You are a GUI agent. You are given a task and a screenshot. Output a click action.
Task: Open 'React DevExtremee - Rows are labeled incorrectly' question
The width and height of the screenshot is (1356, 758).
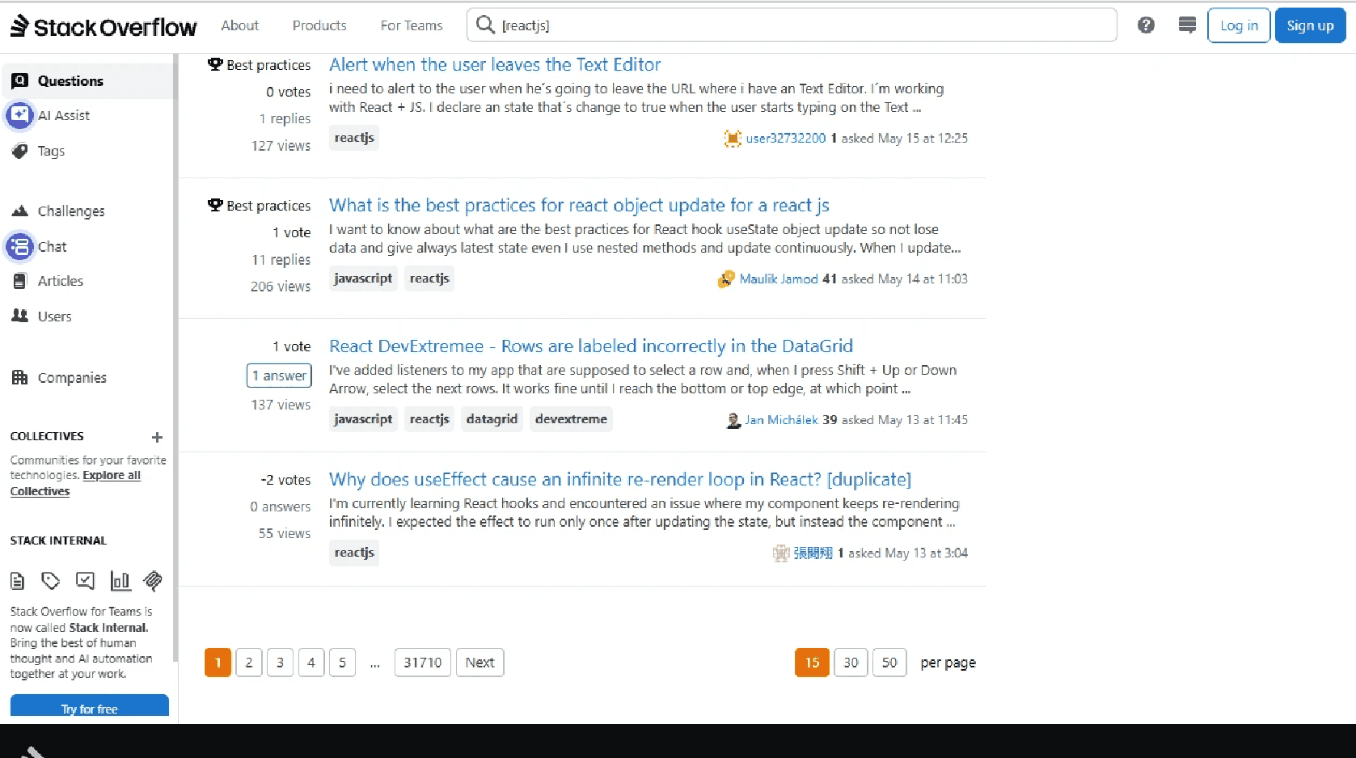591,347
